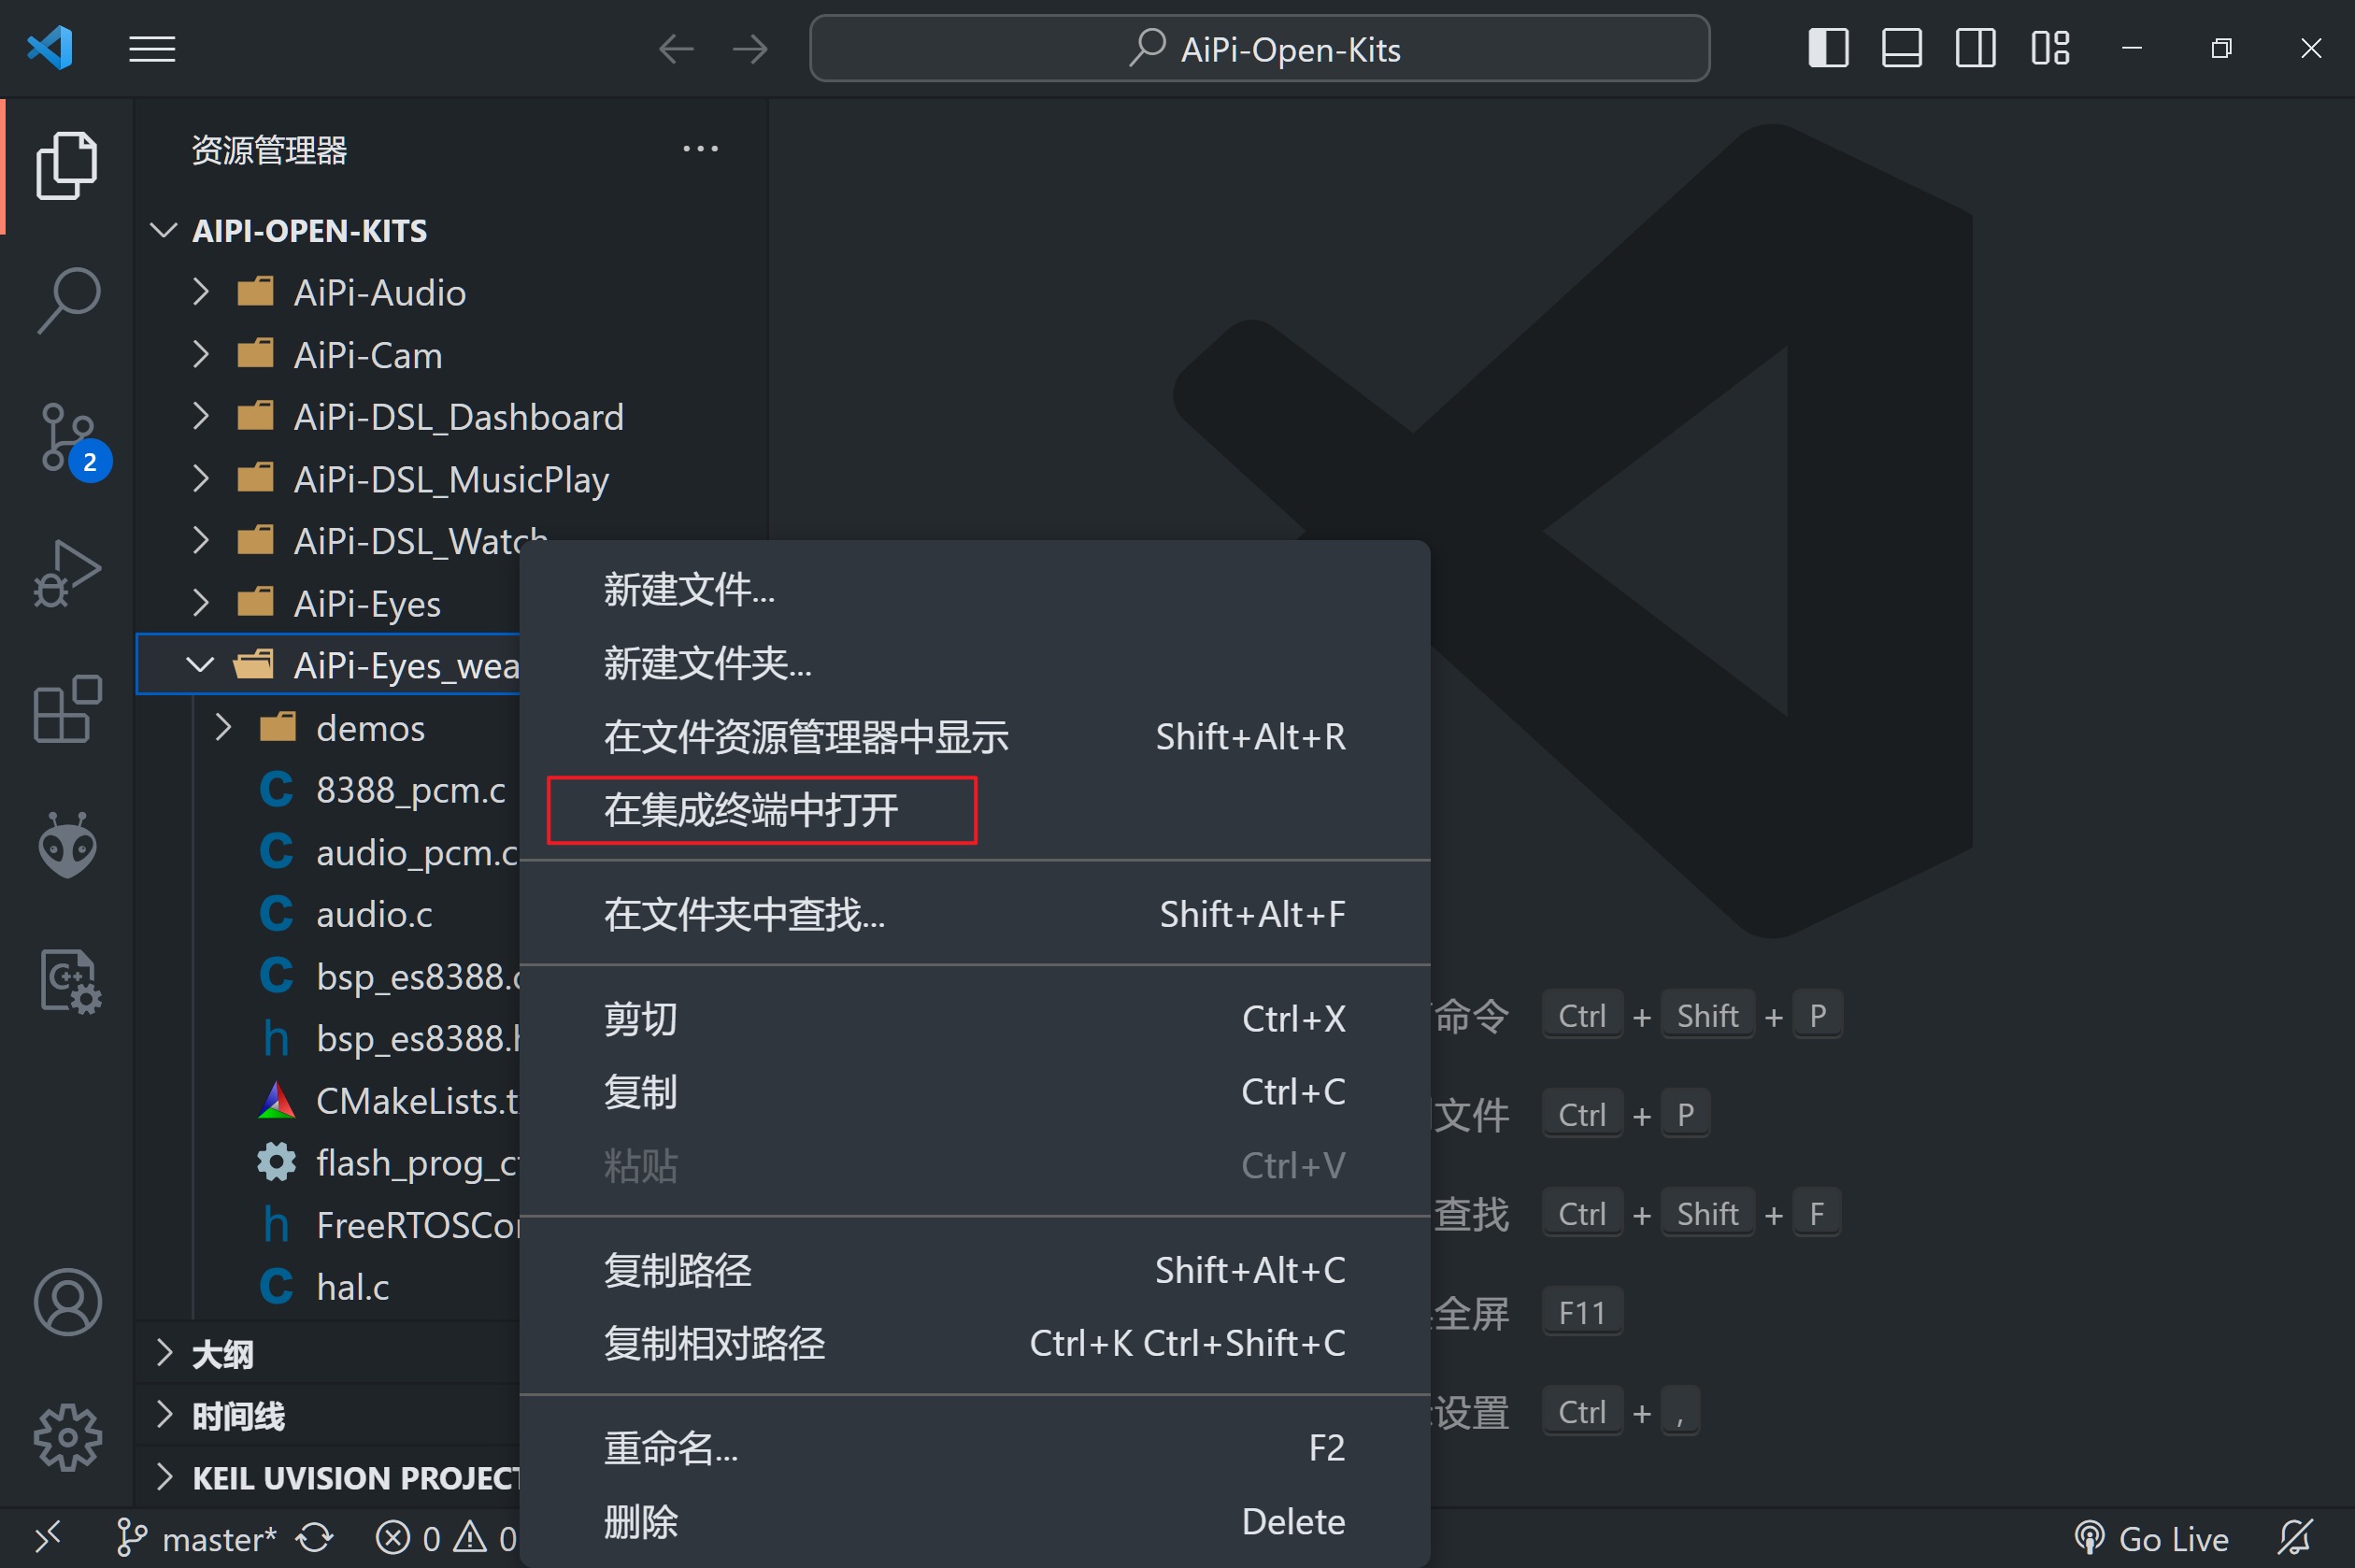Toggle notifications bell in status bar
The image size is (2355, 1568).
tap(2295, 1538)
